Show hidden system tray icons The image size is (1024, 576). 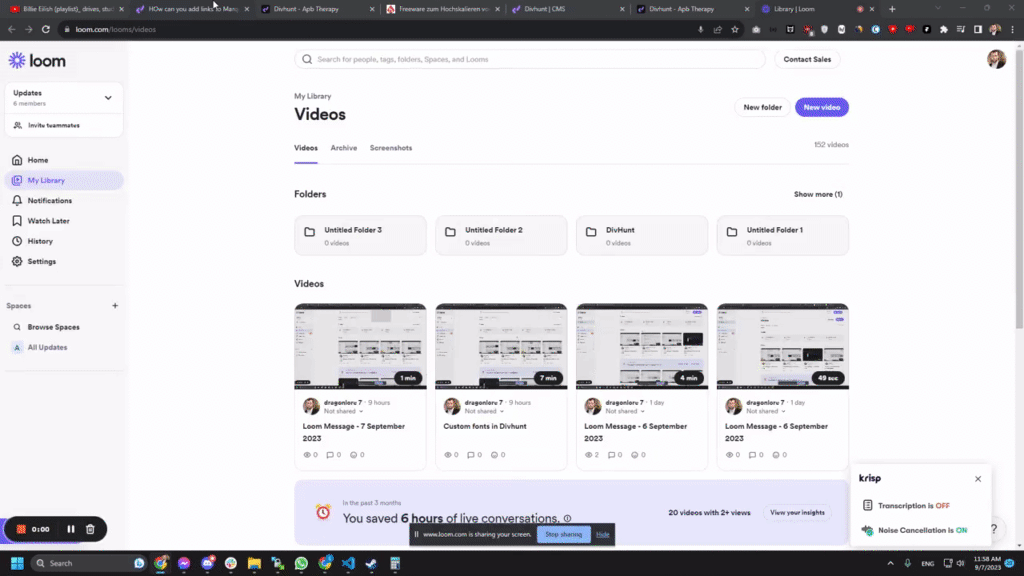[x=890, y=563]
